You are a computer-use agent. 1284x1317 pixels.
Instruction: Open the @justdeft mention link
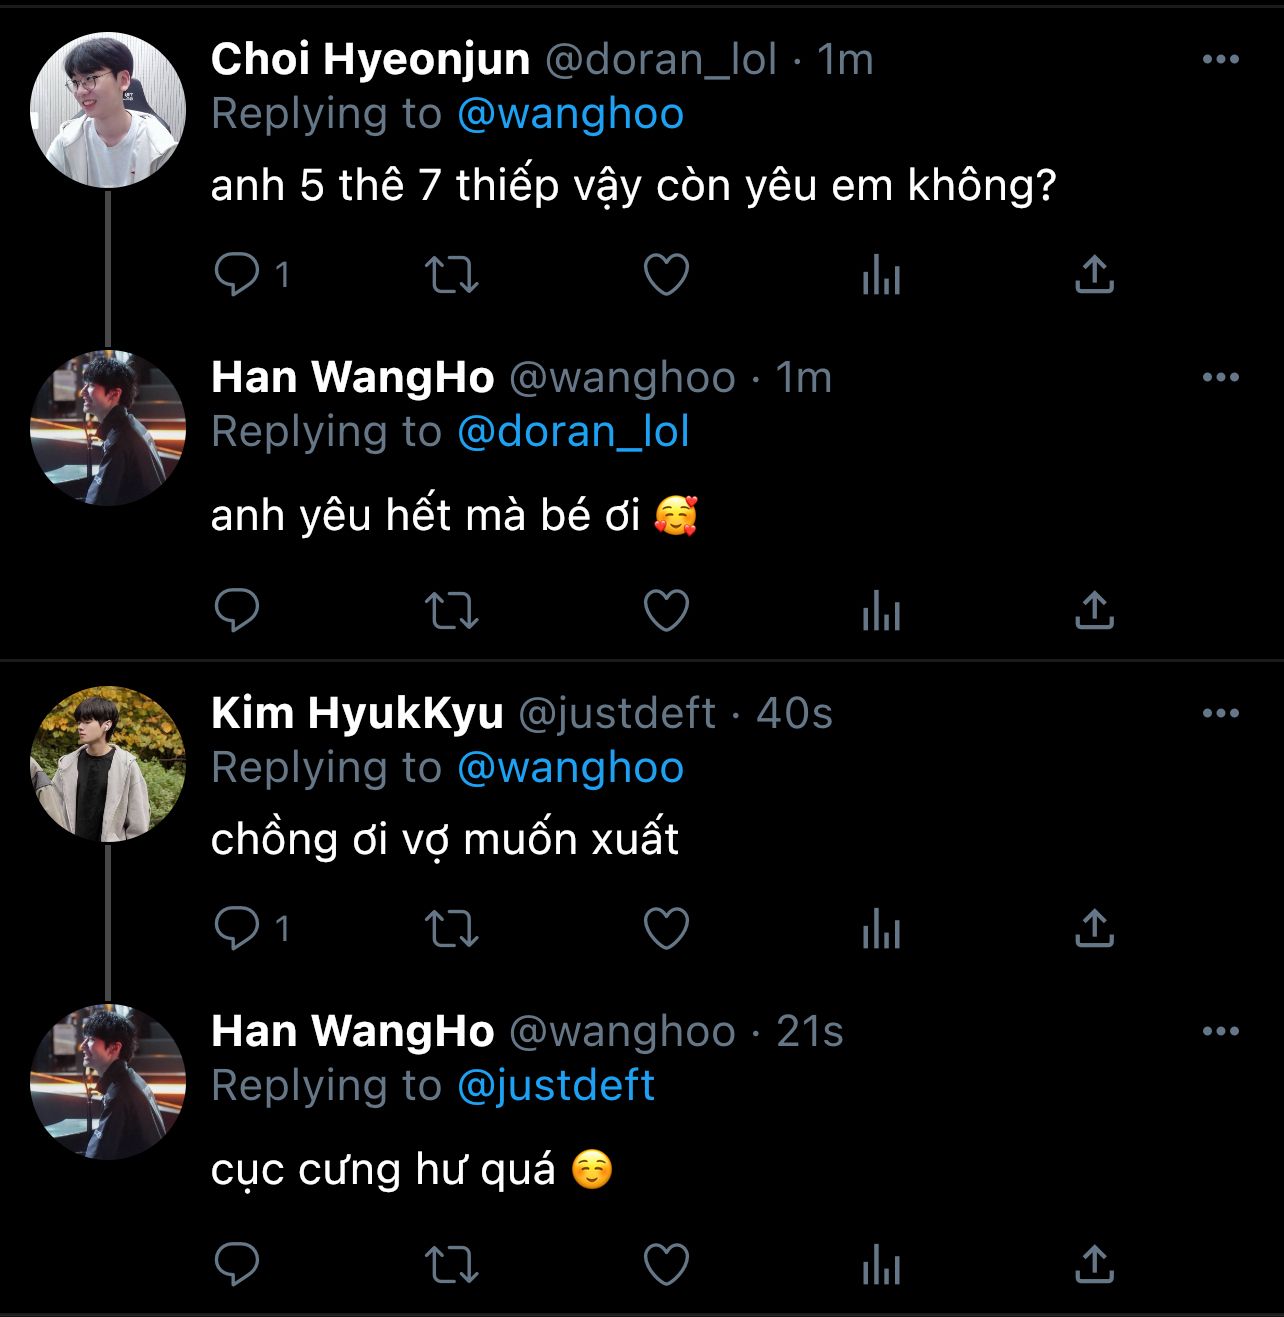[x=556, y=1086]
